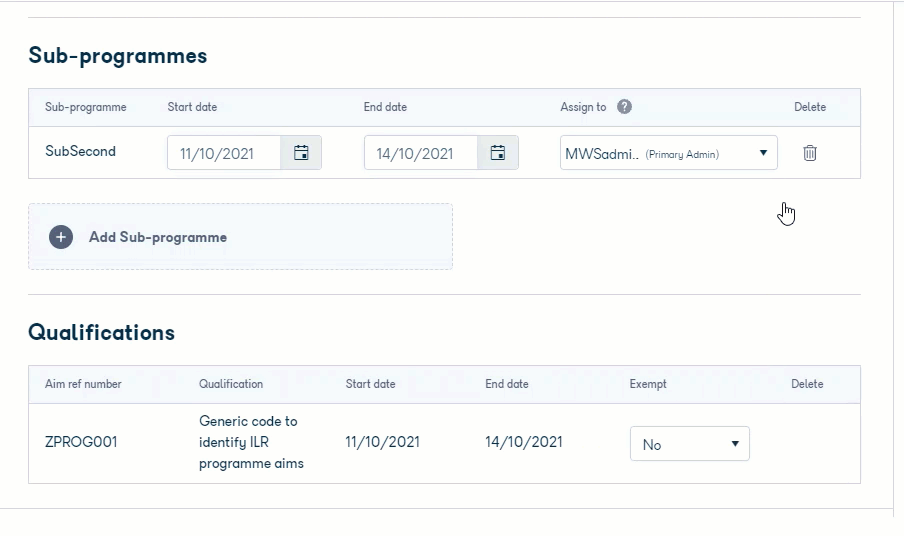Click the Start date header in Sub-programmes table
This screenshot has height=536, width=904.
pos(192,107)
